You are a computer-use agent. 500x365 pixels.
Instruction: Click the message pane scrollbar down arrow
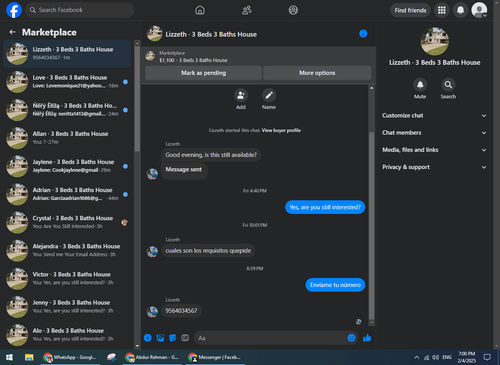pyautogui.click(x=372, y=323)
